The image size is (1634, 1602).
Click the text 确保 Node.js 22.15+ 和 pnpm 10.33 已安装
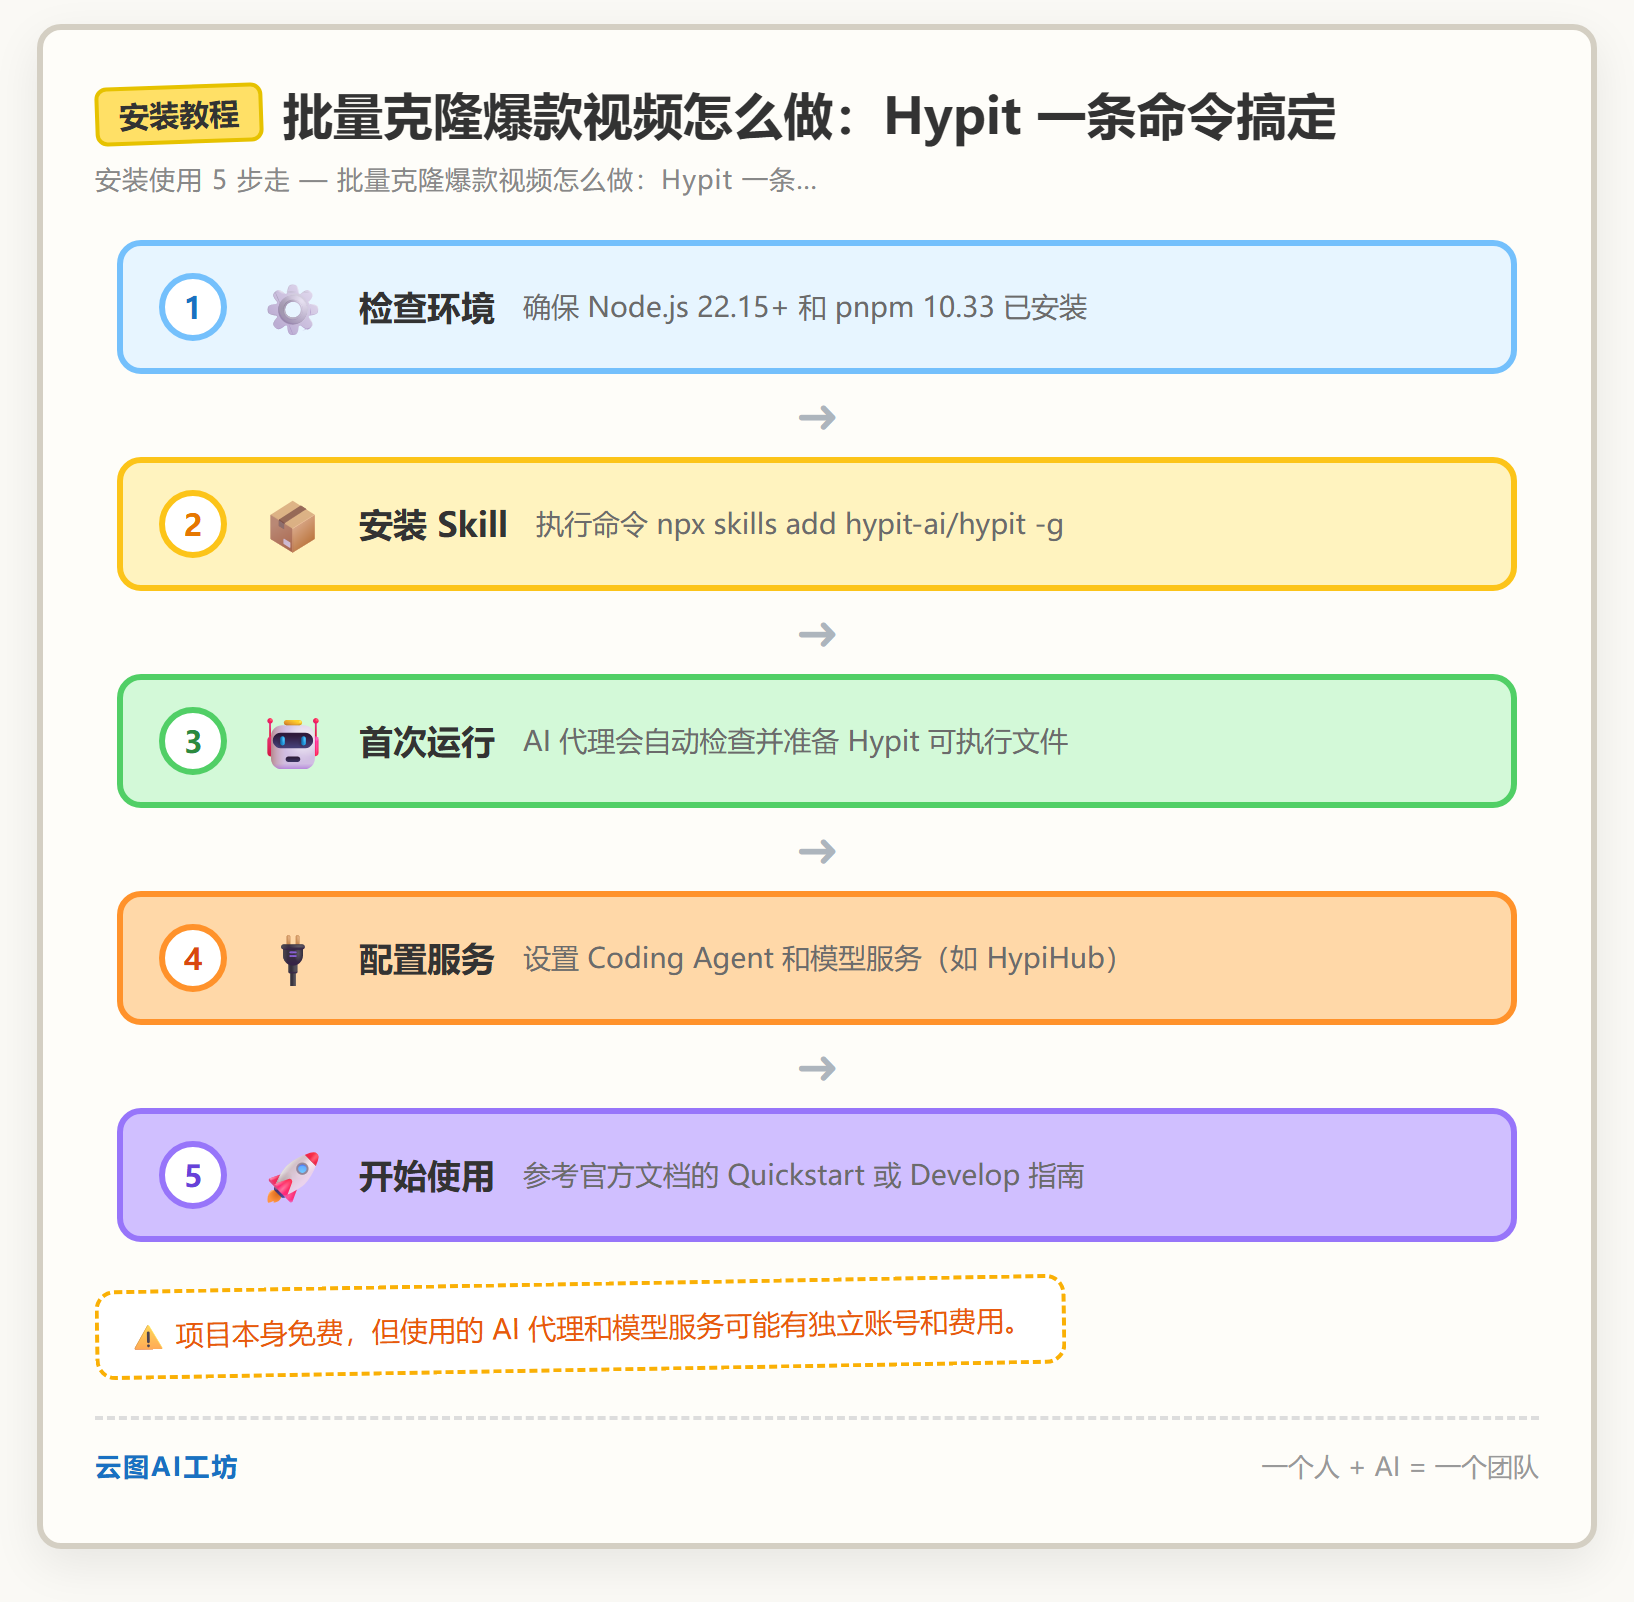(x=805, y=307)
